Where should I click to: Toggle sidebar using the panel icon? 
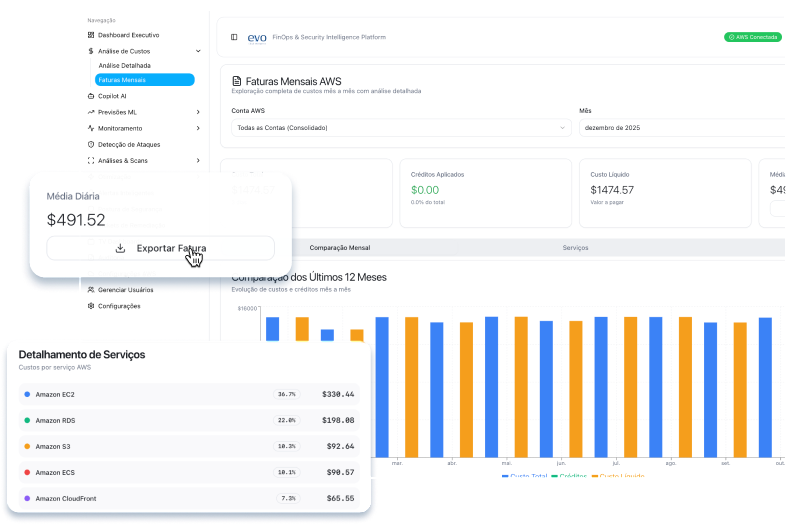point(234,37)
